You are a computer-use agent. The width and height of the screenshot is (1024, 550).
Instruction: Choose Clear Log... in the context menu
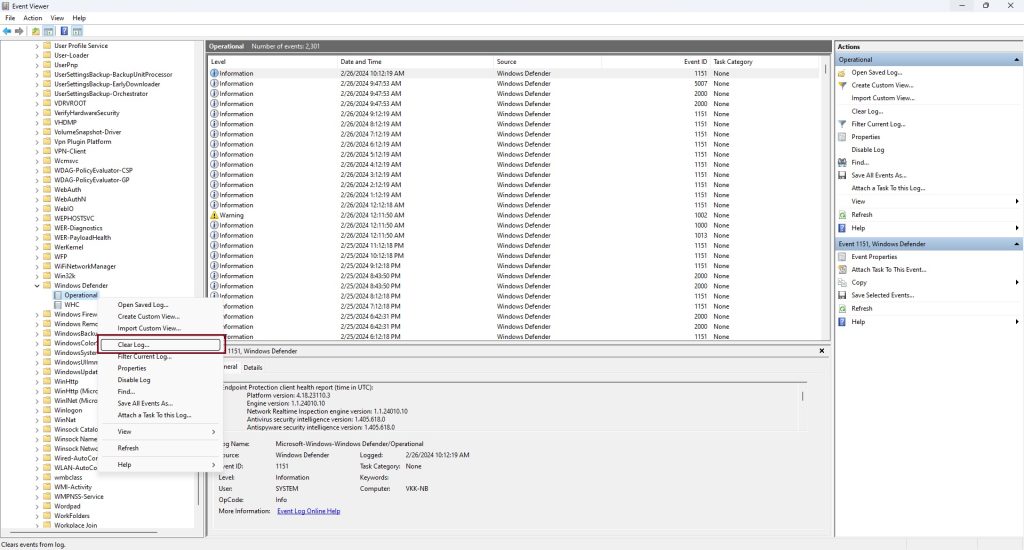tap(160, 344)
